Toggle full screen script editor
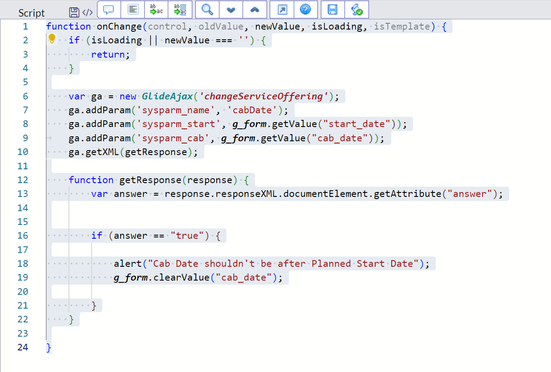 (x=282, y=9)
